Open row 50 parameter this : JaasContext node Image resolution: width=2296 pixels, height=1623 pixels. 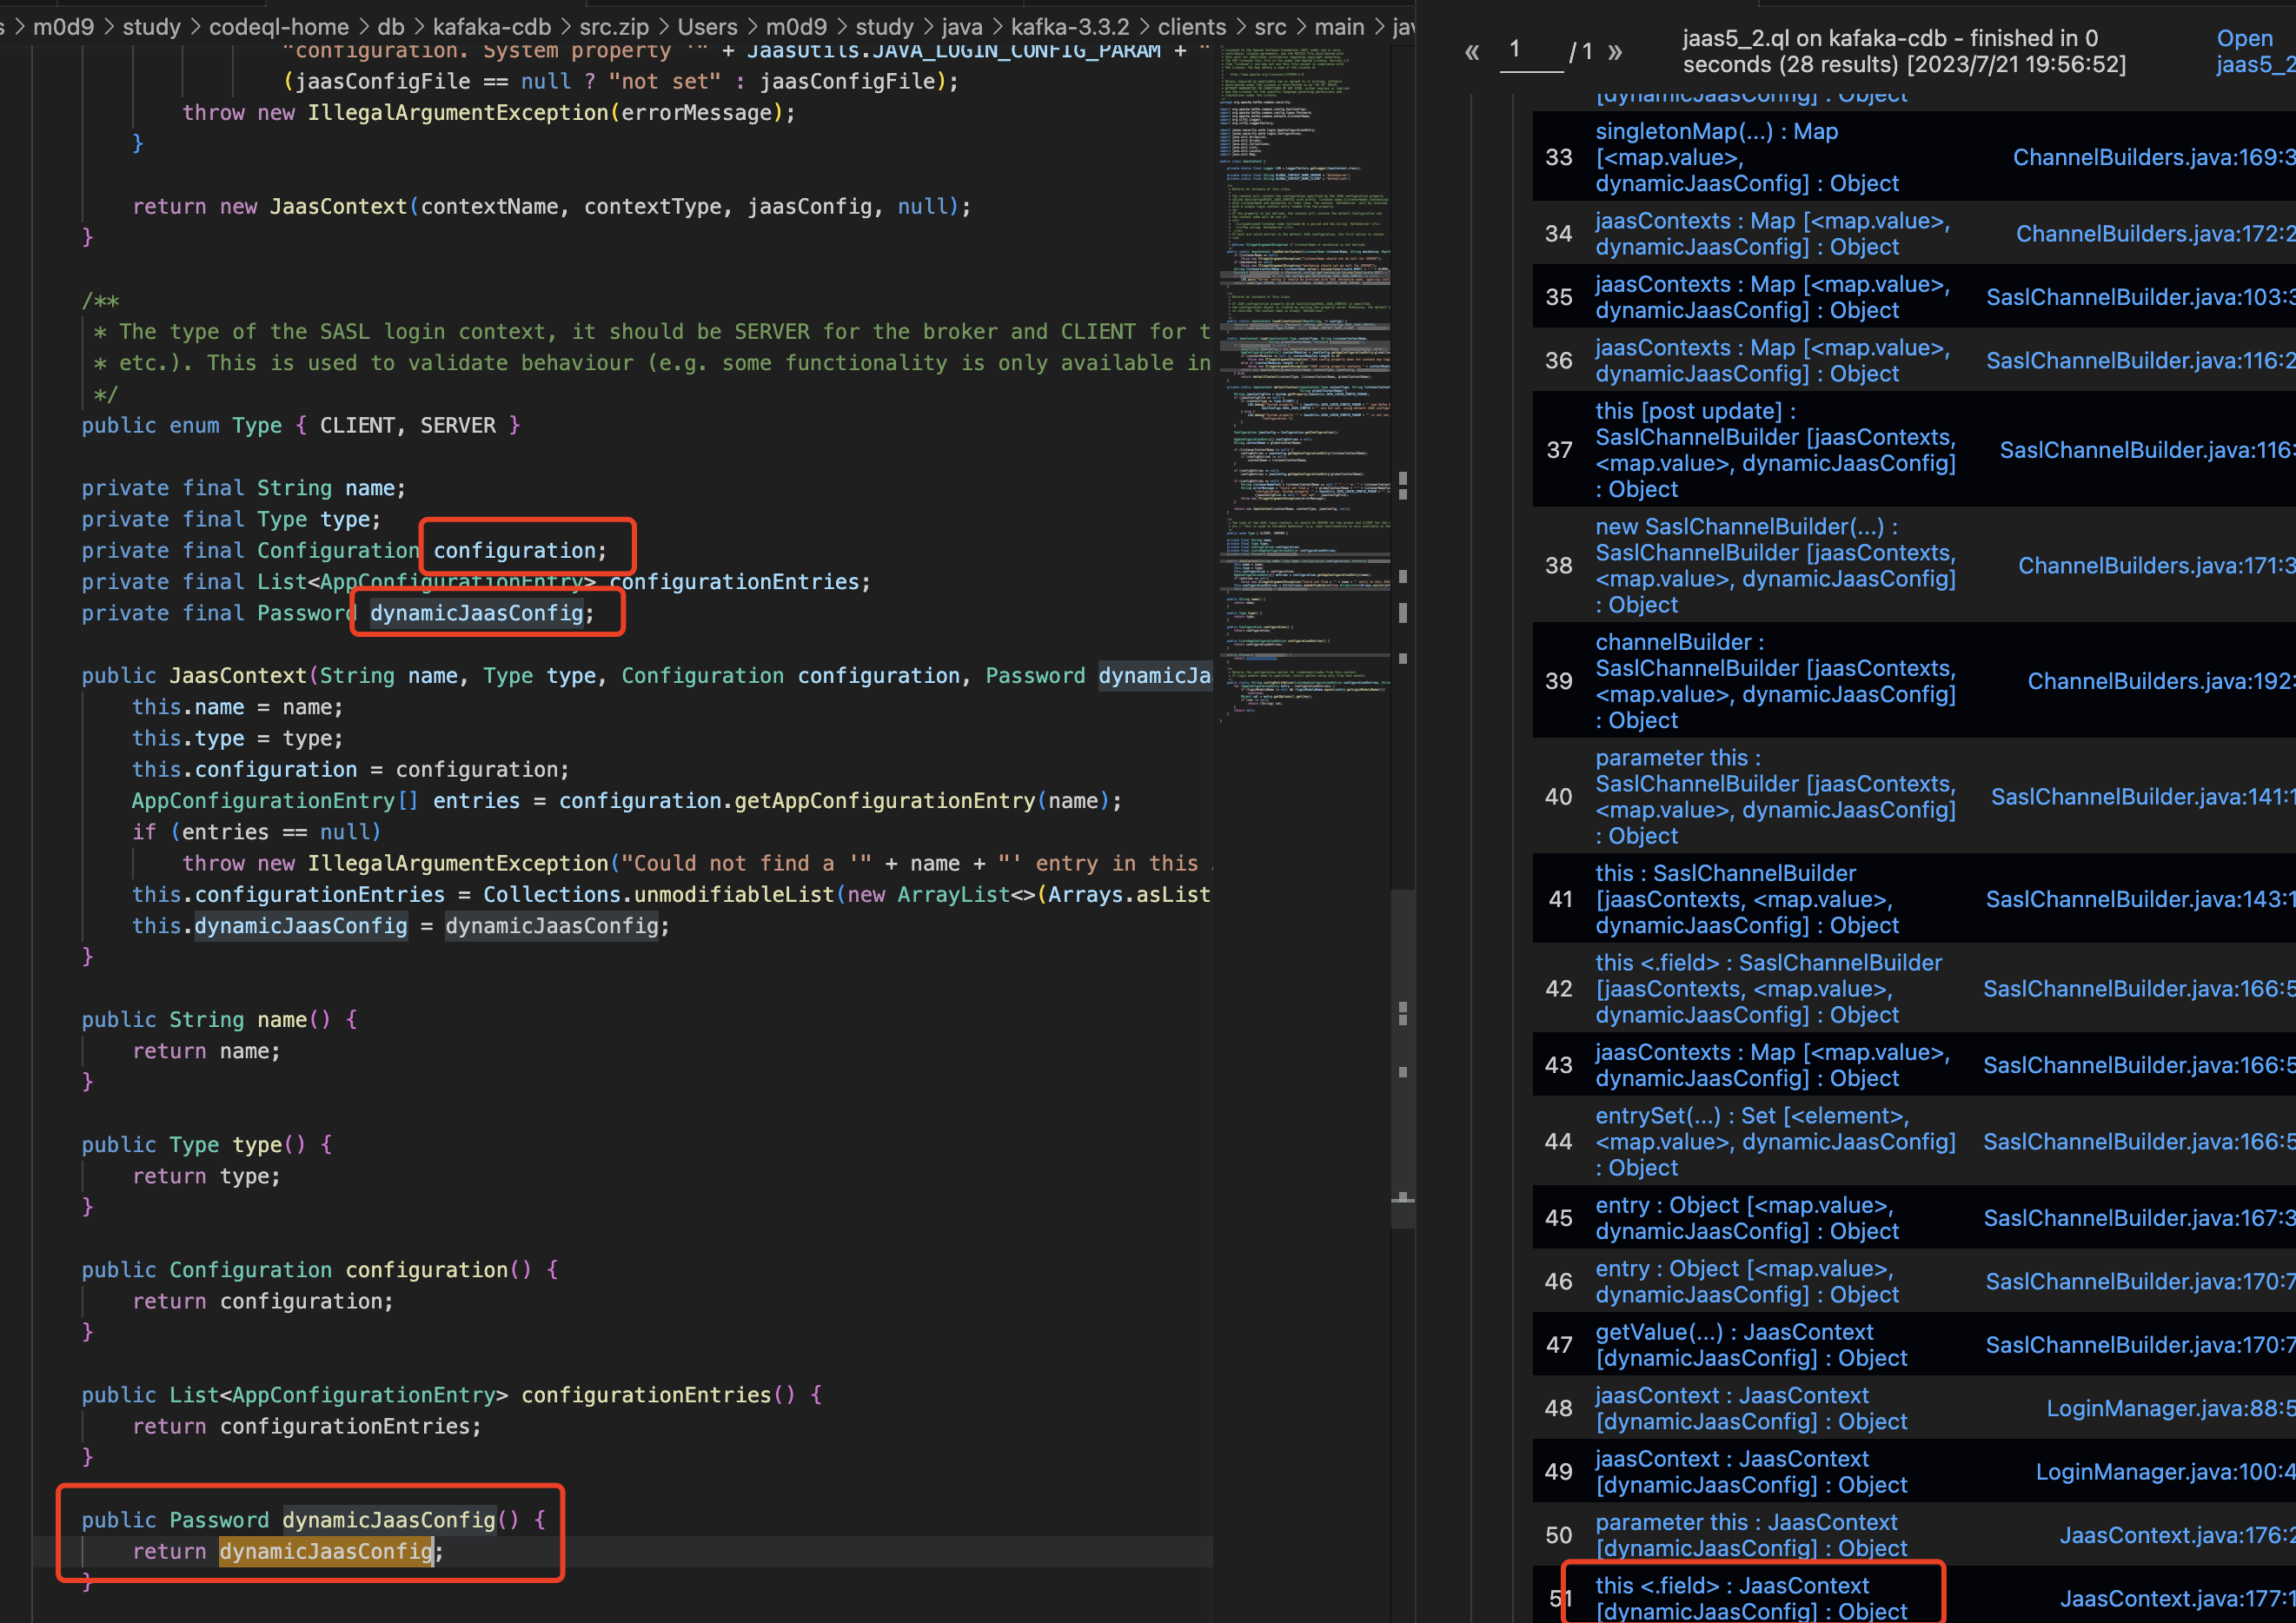click(x=1751, y=1535)
